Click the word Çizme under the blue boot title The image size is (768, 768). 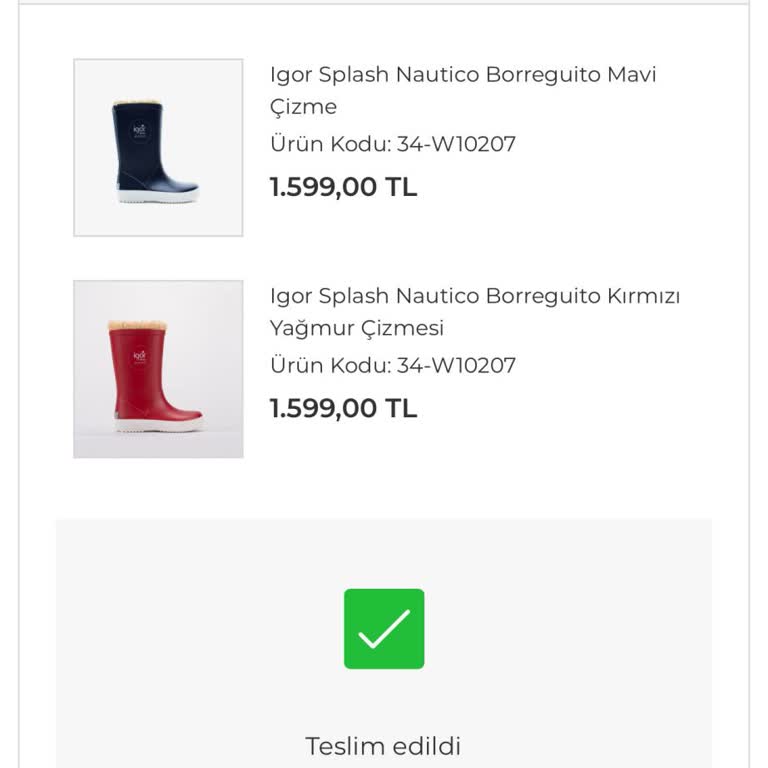pos(303,107)
